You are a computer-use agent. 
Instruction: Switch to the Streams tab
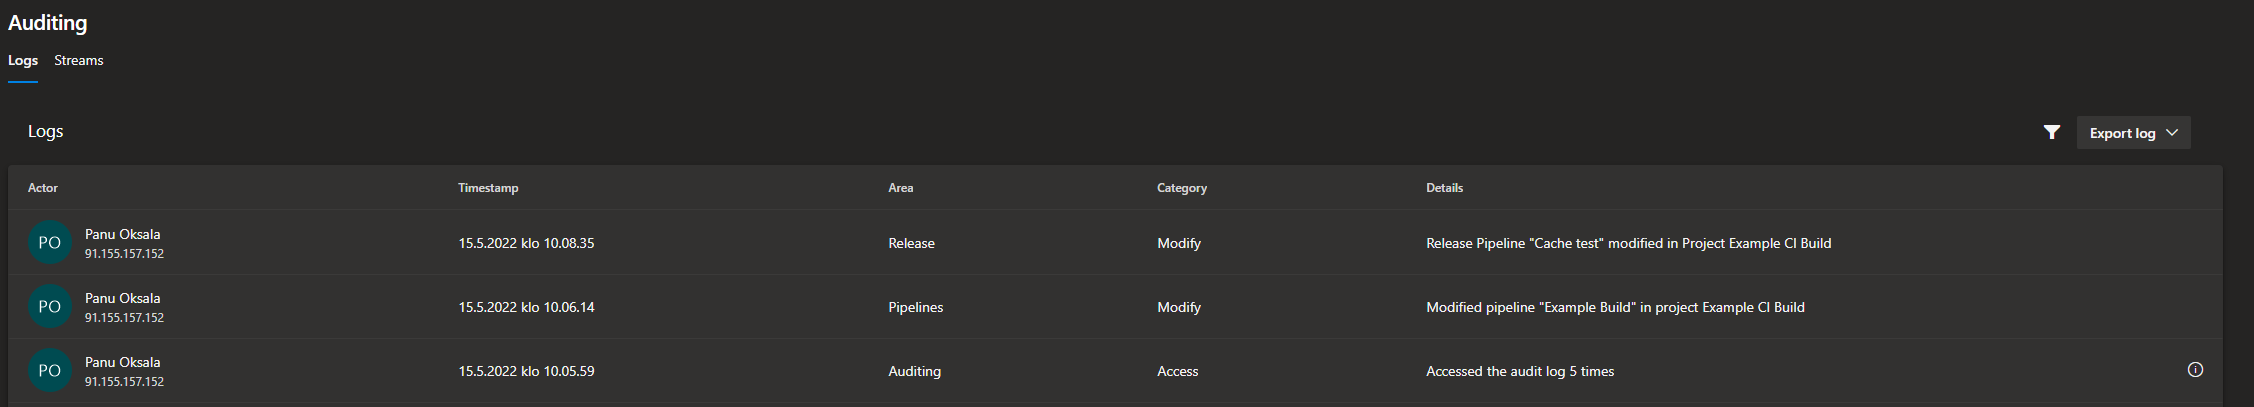(x=79, y=61)
